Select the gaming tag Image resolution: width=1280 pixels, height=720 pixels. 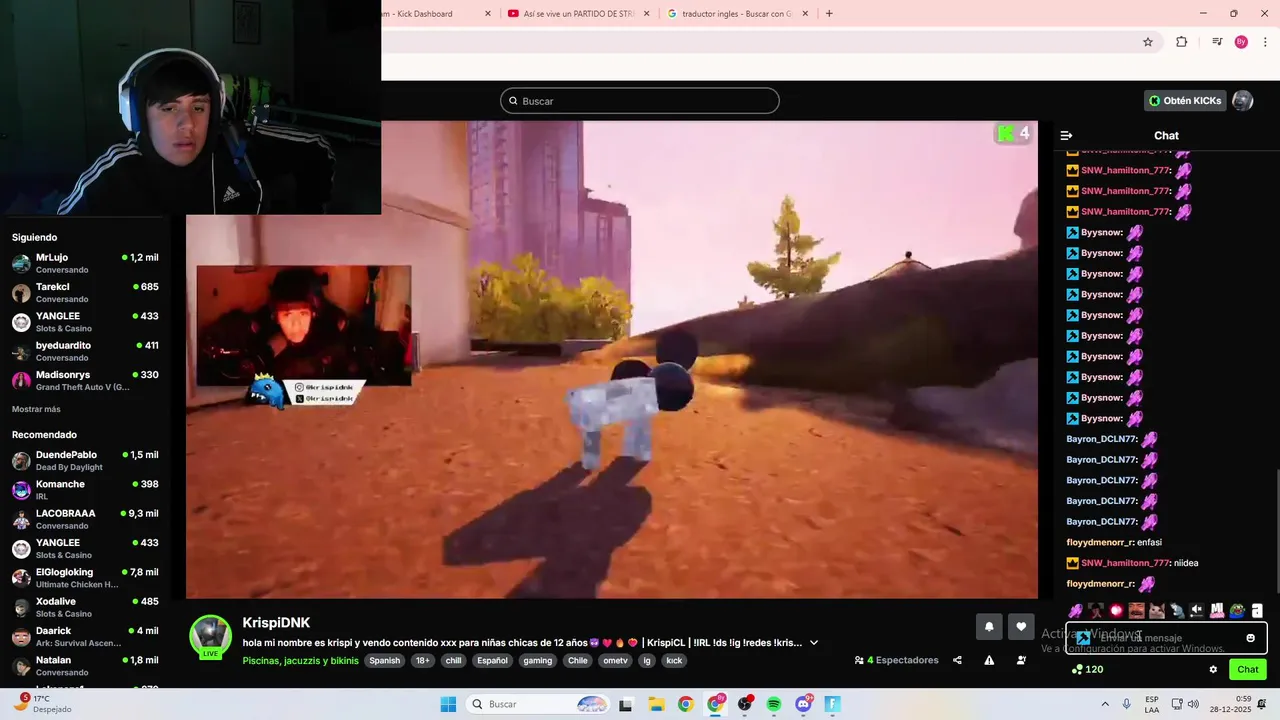[537, 661]
